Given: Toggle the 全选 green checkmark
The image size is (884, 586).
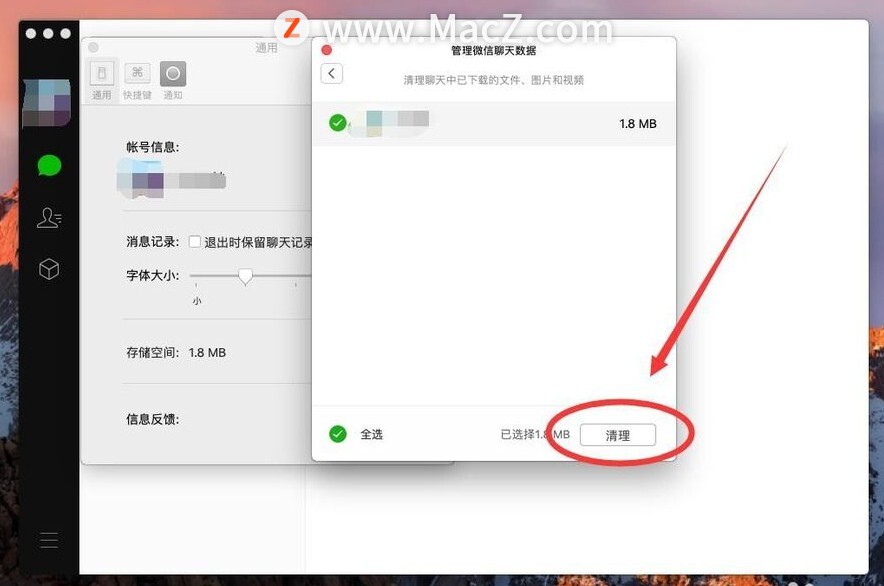Looking at the screenshot, I should (338, 434).
